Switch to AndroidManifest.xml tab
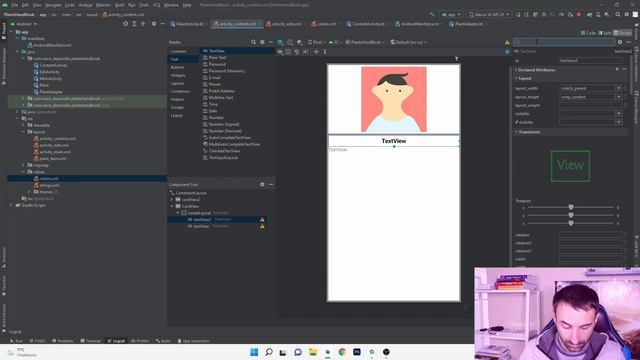This screenshot has width=640, height=360. (419, 24)
